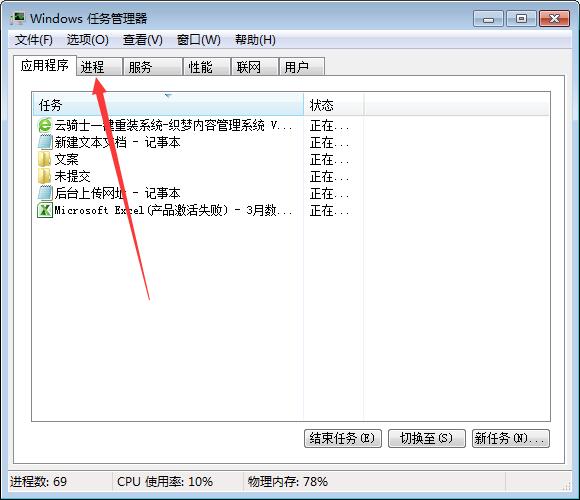Click the 状态 cell of the Excel row
580x500 pixels.
tap(329, 211)
